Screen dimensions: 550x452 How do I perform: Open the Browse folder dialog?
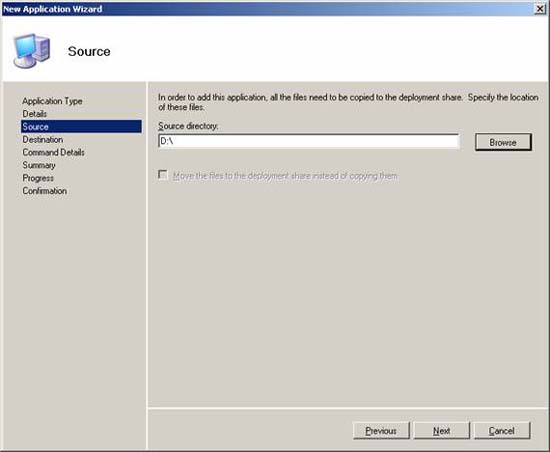(x=503, y=142)
